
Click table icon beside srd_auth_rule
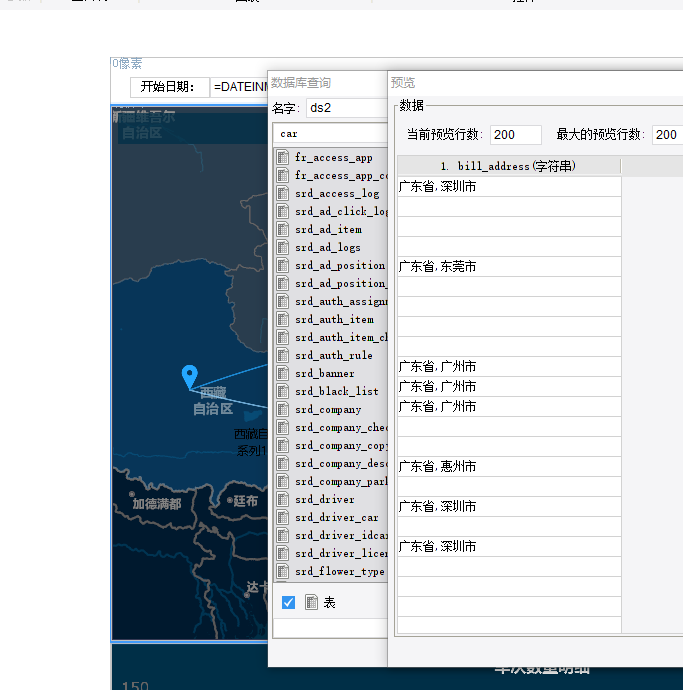[x=283, y=355]
